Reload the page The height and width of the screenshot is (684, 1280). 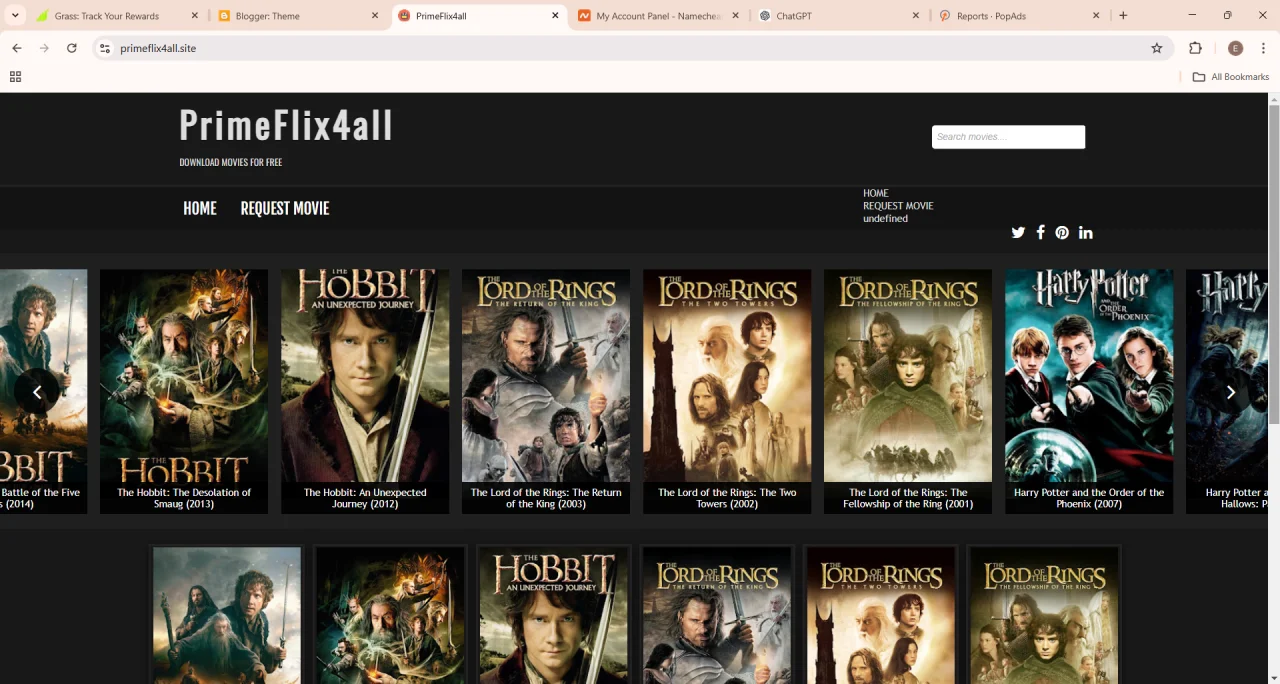click(72, 48)
